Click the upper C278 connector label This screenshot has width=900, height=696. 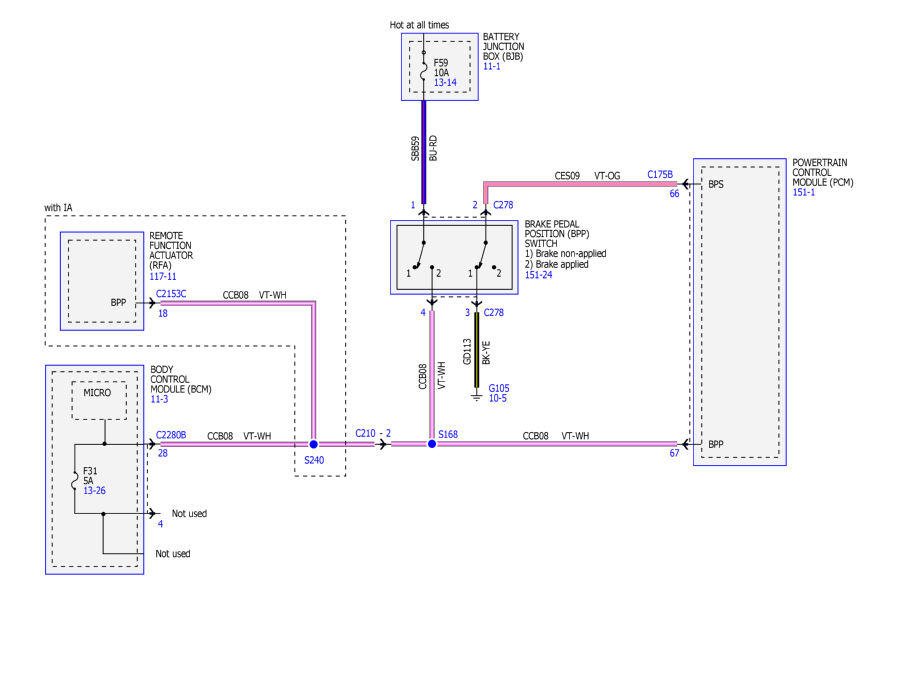click(503, 205)
